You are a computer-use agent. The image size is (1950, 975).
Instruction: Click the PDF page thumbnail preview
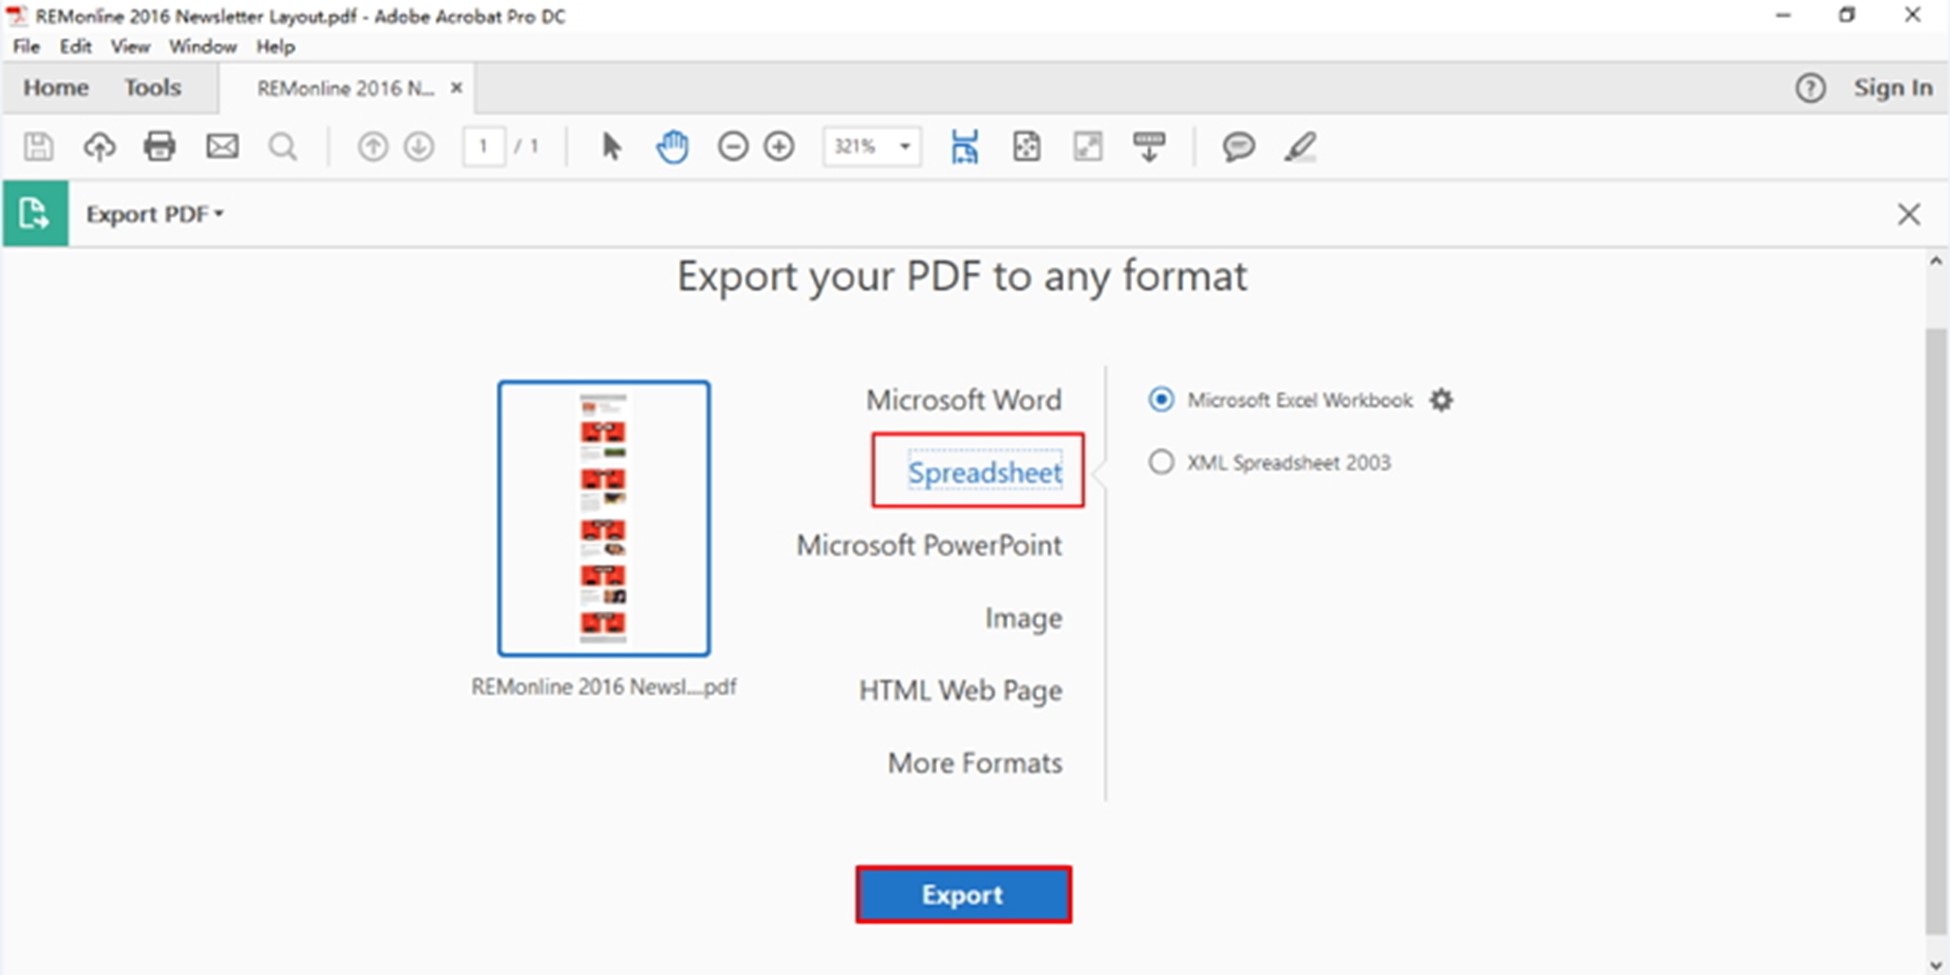[x=604, y=518]
